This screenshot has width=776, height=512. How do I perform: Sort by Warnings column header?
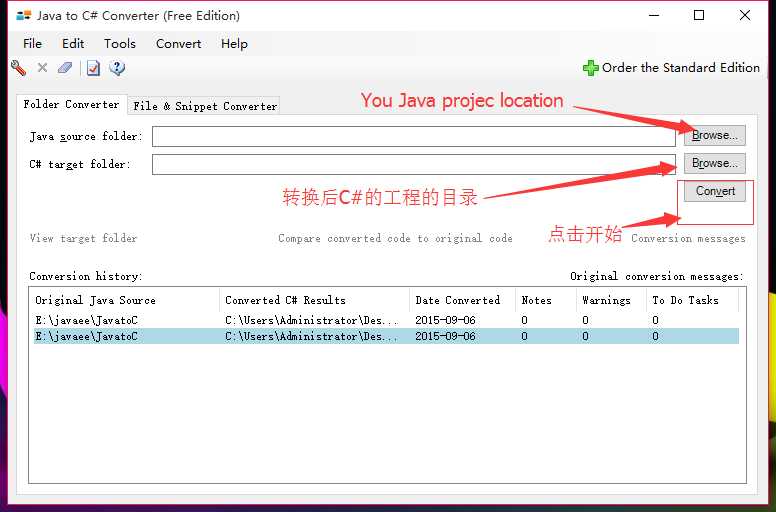[x=611, y=300]
